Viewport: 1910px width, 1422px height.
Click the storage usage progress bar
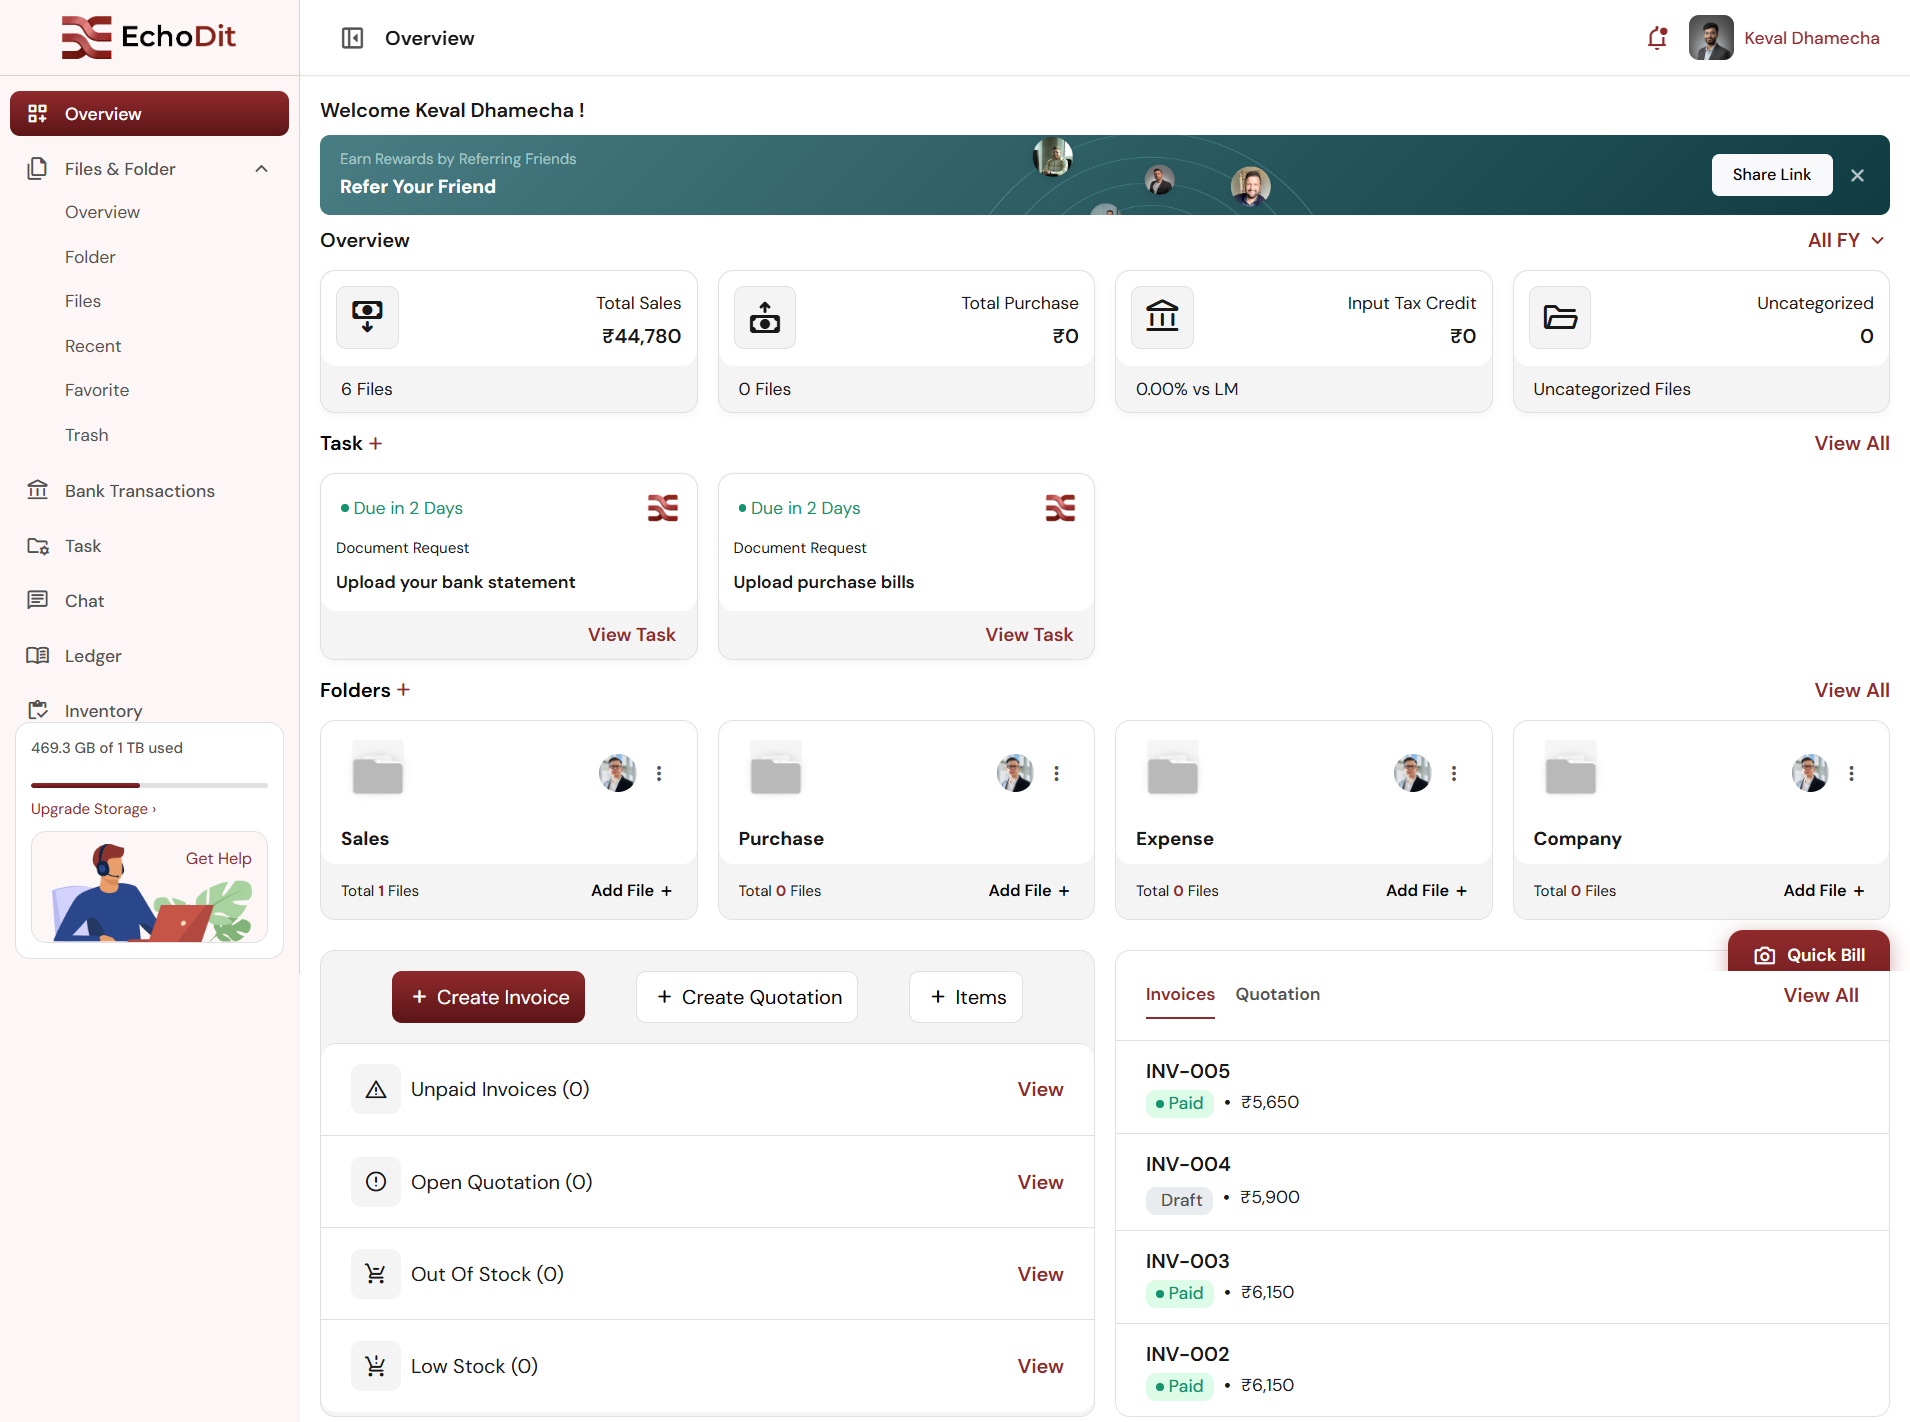(149, 785)
